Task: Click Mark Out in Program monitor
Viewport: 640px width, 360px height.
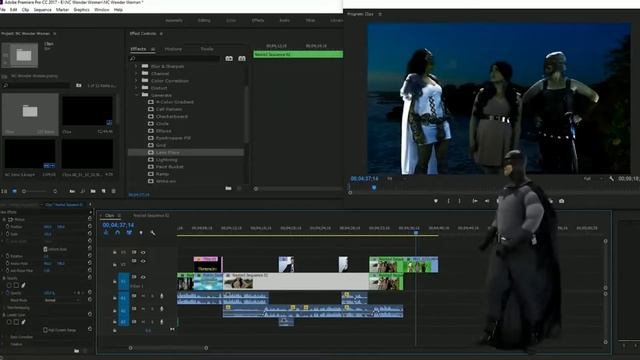Action: tap(460, 201)
